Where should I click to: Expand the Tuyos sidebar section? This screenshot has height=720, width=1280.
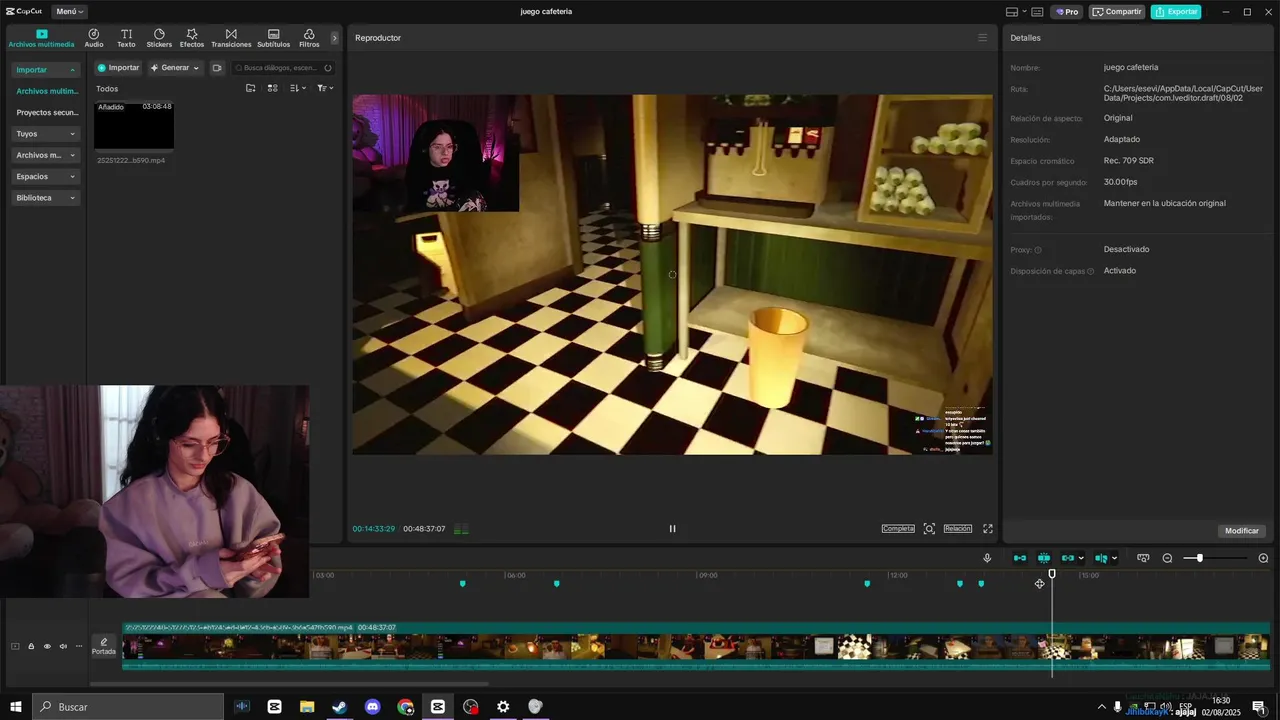point(46,134)
